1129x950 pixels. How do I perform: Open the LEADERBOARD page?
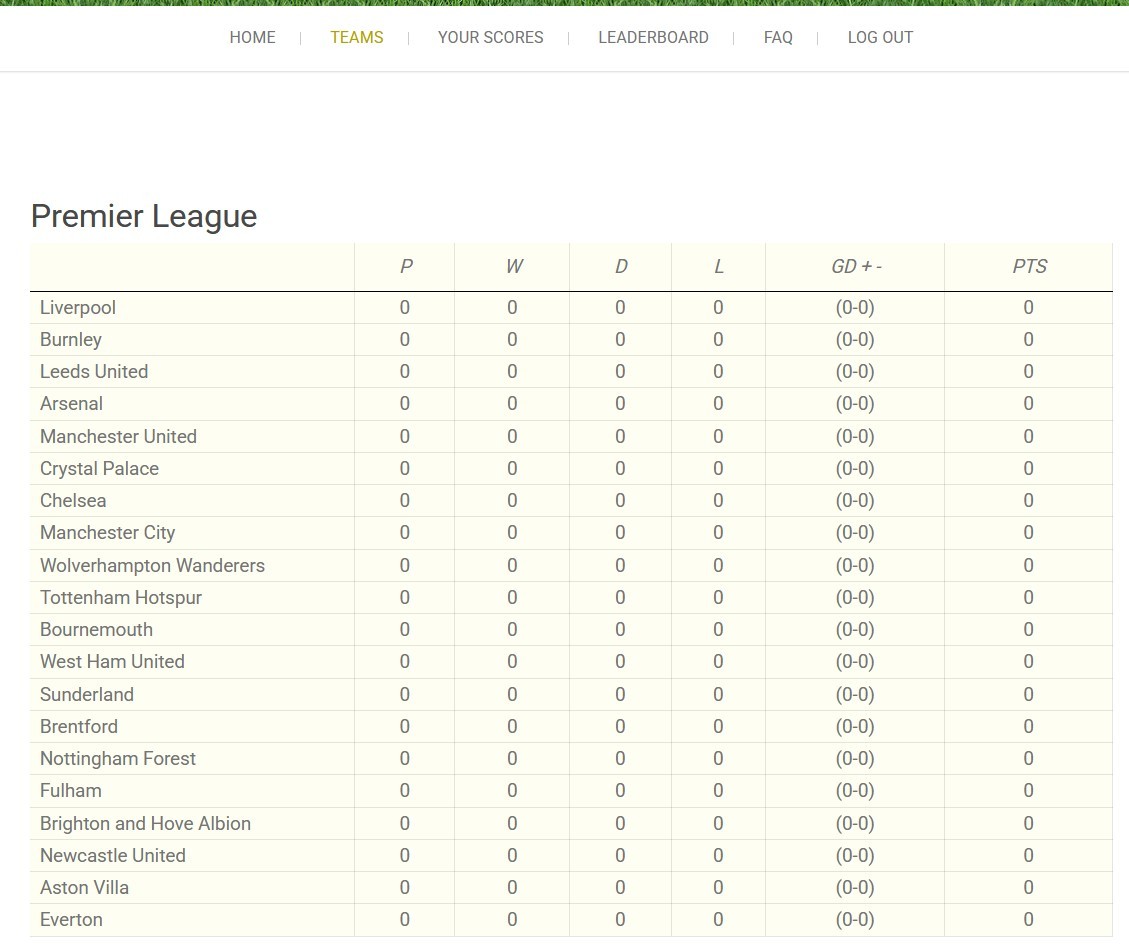click(653, 37)
